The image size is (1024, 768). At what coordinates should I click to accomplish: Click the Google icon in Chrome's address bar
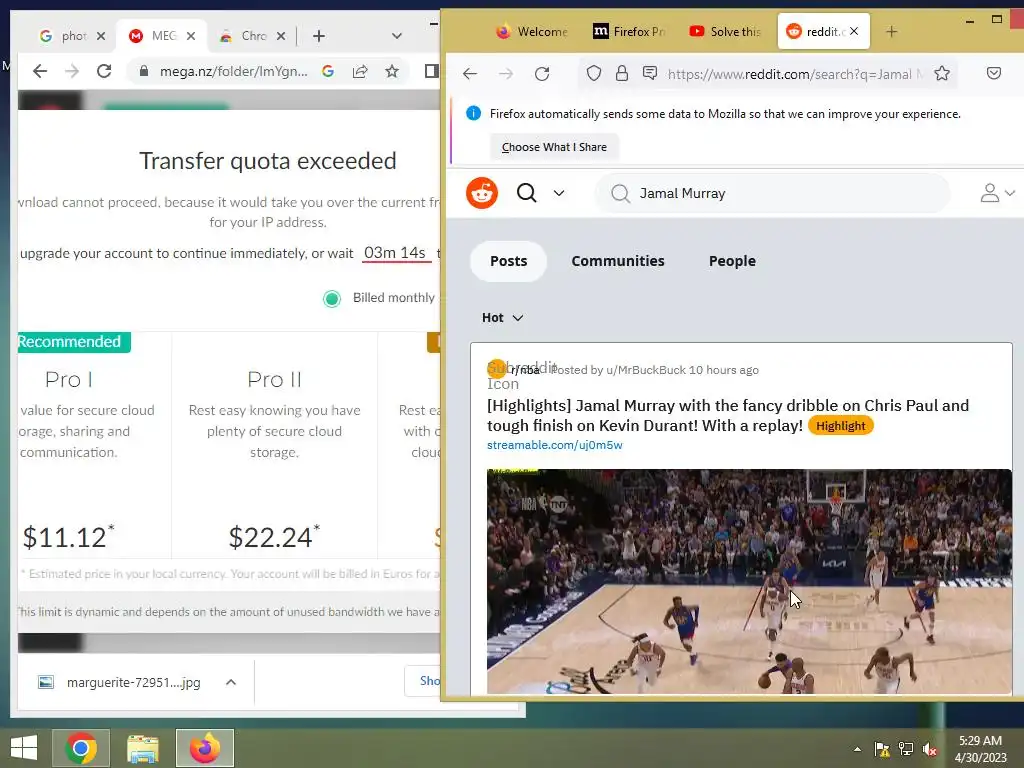click(x=328, y=71)
